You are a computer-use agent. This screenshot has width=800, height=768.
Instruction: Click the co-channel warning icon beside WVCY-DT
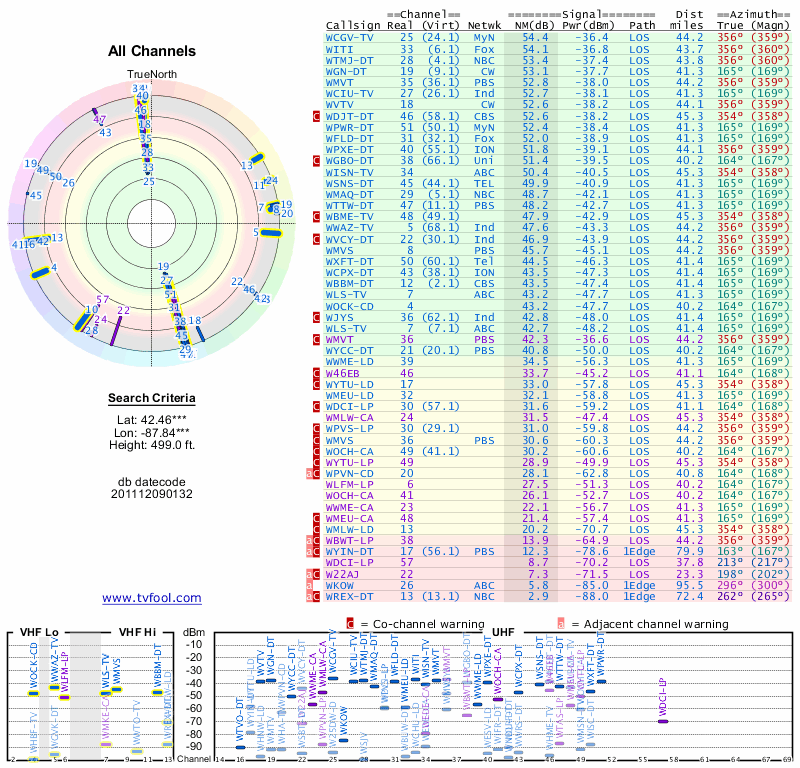tap(316, 239)
